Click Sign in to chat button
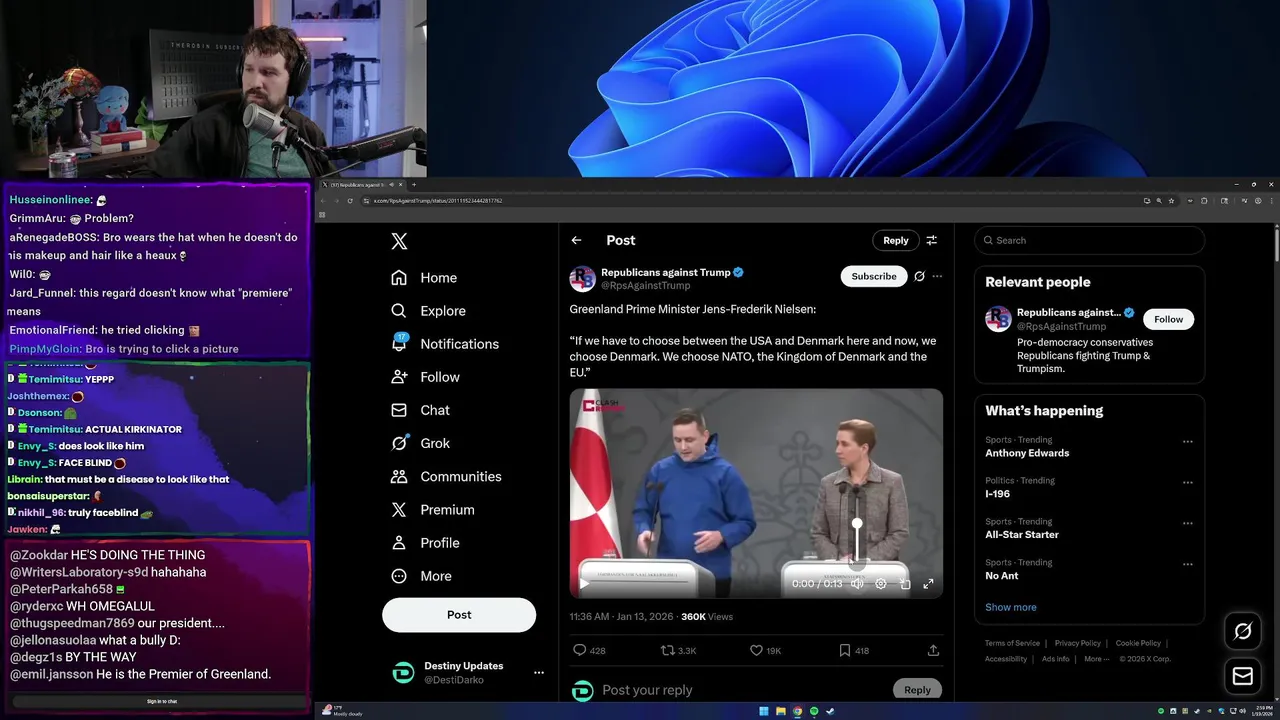 (162, 701)
